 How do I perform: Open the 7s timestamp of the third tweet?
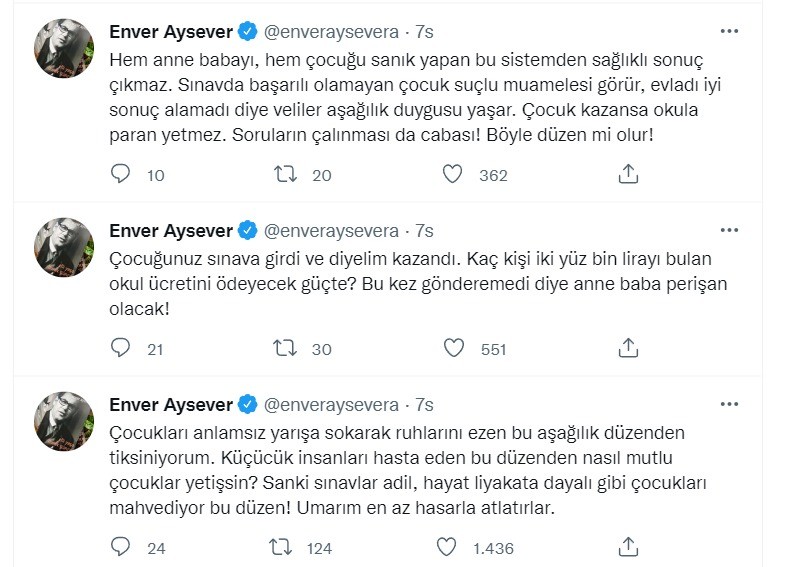pyautogui.click(x=424, y=404)
